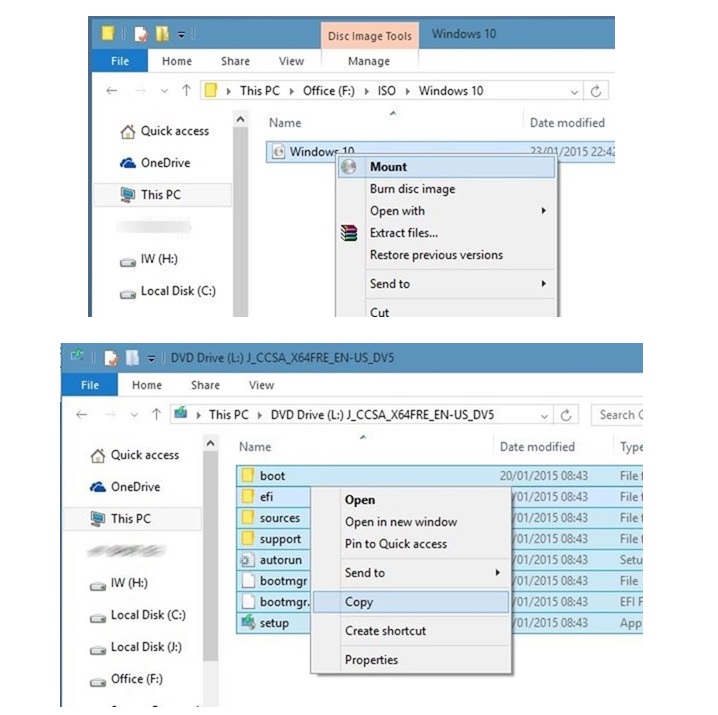Select the bootmgr file
Image resolution: width=718 pixels, height=715 pixels.
273,581
